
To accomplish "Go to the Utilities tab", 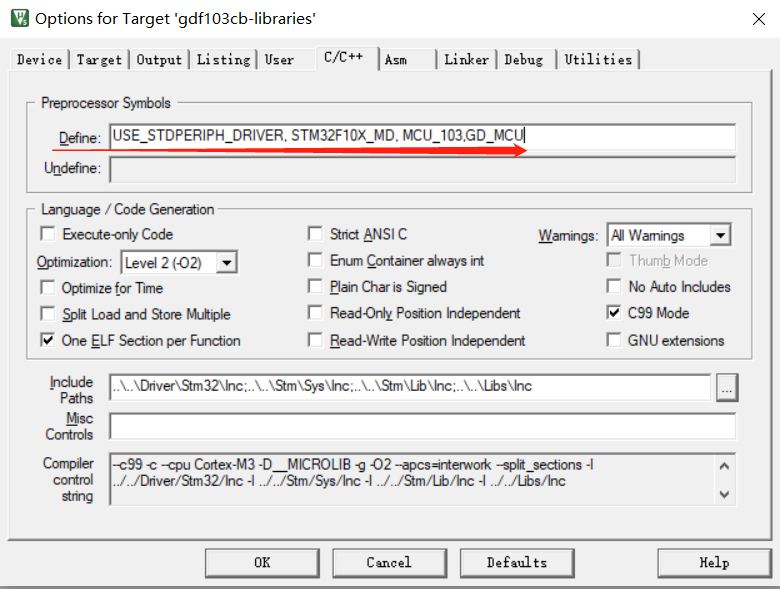I will click(598, 60).
